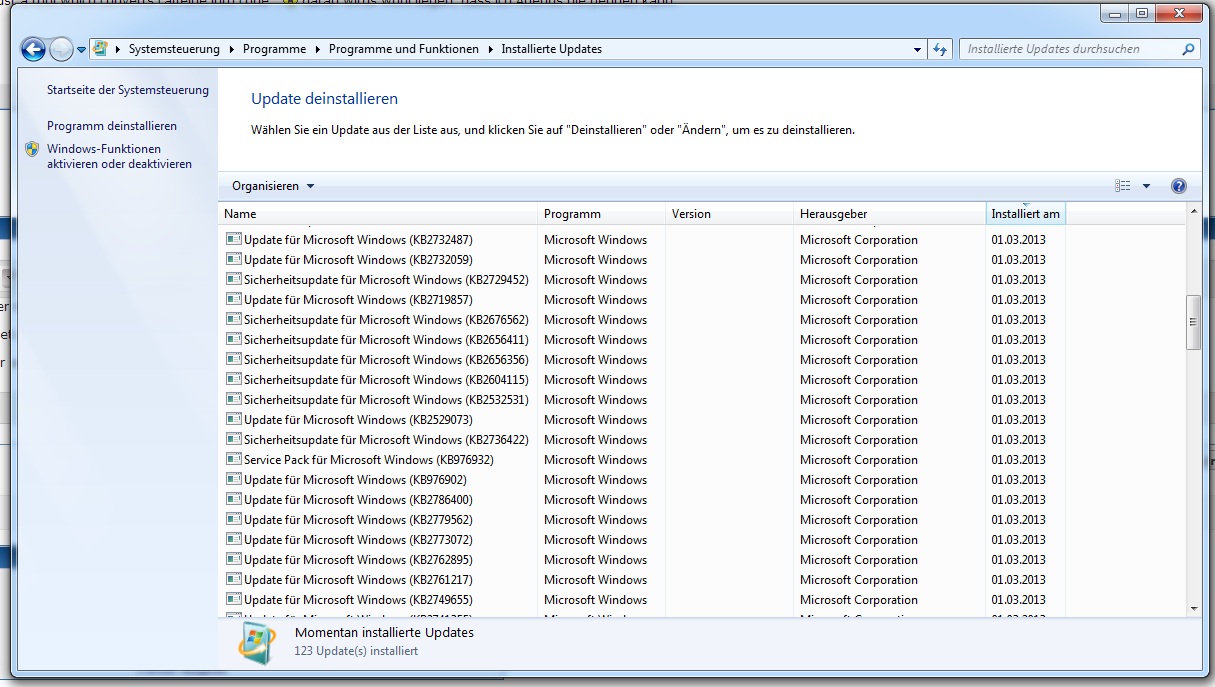Click update icon of KB2749655 row
1215x687 pixels.
click(x=234, y=599)
